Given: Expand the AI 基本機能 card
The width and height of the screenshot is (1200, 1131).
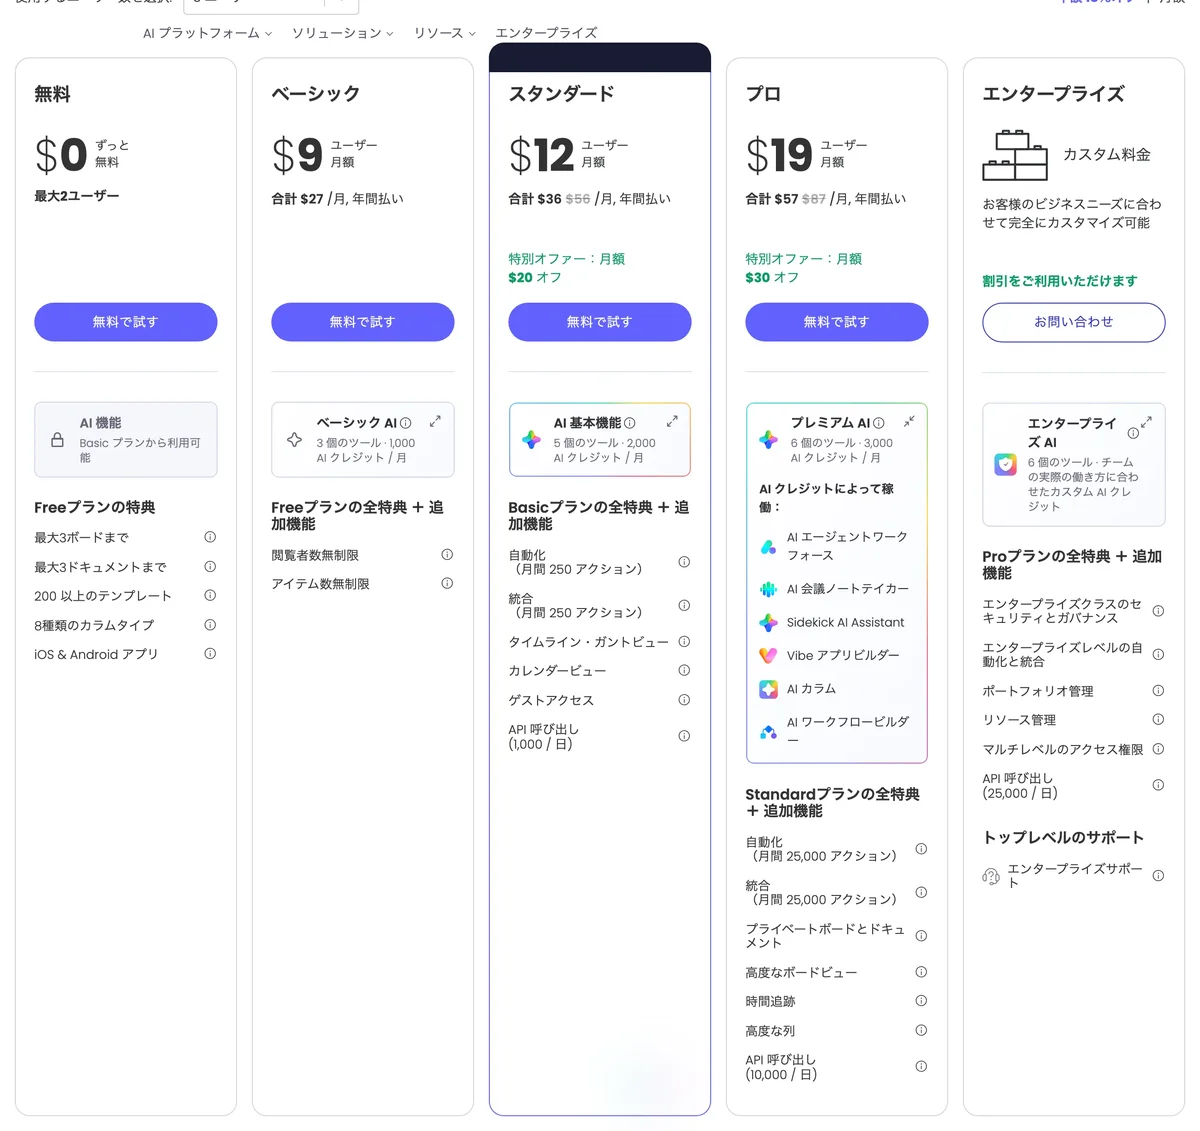Looking at the screenshot, I should tap(672, 421).
